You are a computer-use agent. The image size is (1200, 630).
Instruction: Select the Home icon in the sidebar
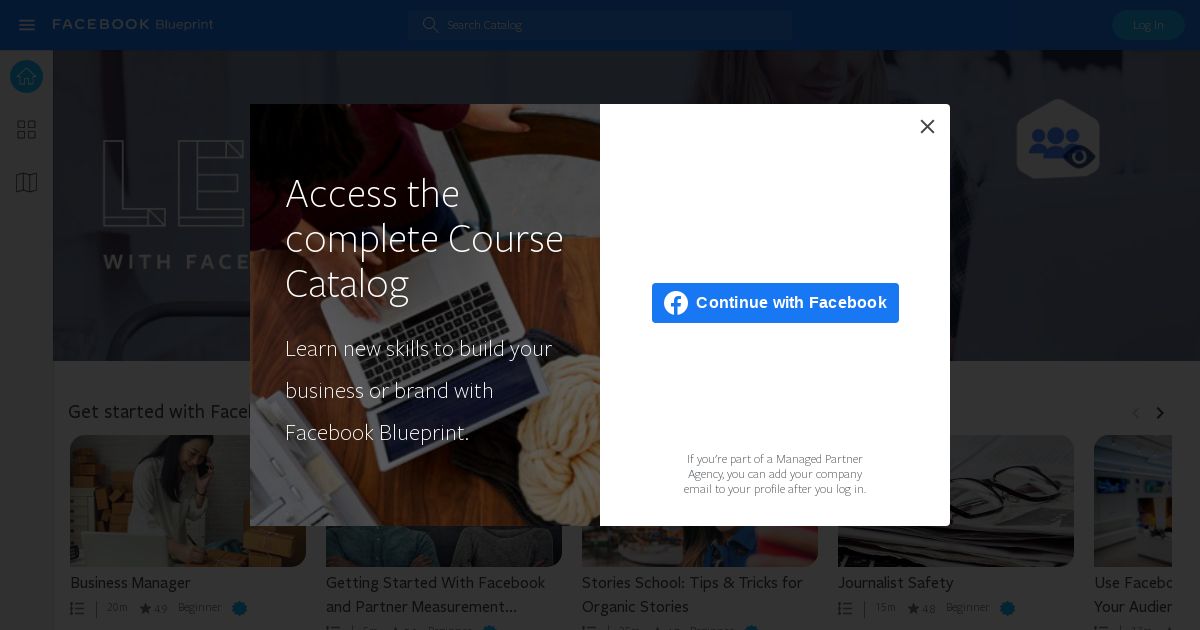click(27, 77)
